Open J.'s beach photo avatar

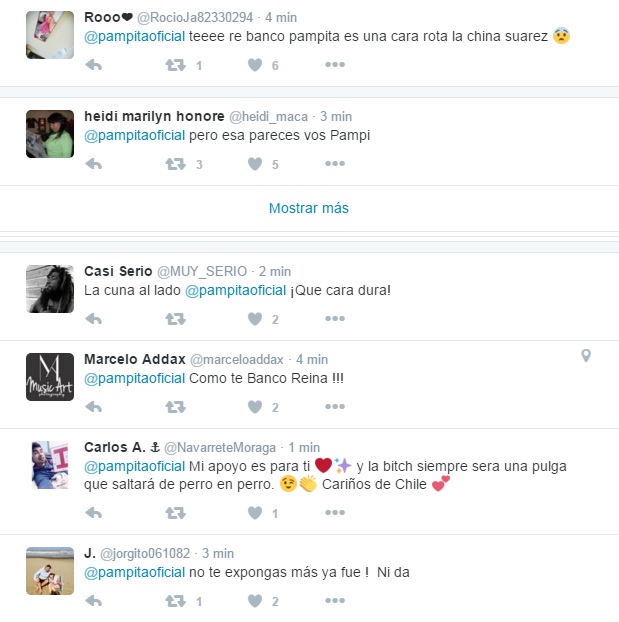click(x=50, y=571)
